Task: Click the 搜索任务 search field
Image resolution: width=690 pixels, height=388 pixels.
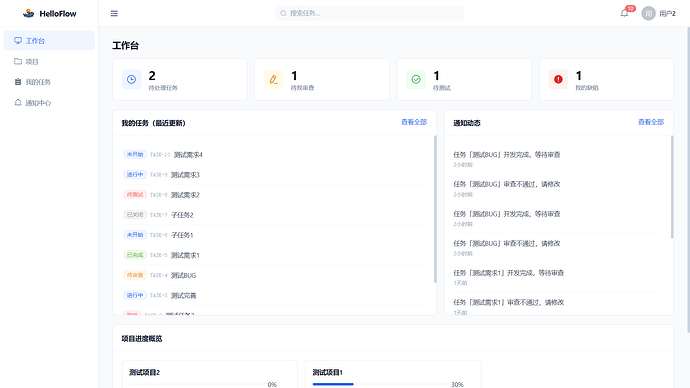Action: point(369,13)
